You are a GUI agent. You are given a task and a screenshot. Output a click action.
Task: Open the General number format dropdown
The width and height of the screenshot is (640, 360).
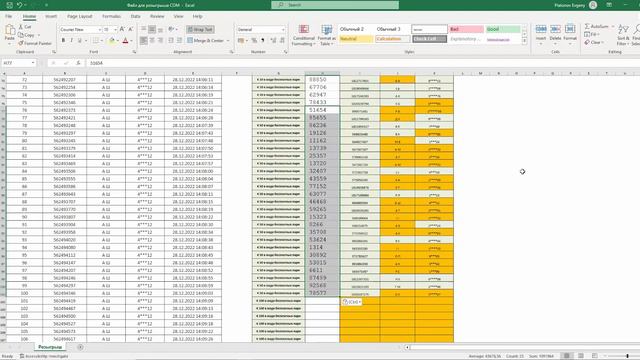[282, 30]
